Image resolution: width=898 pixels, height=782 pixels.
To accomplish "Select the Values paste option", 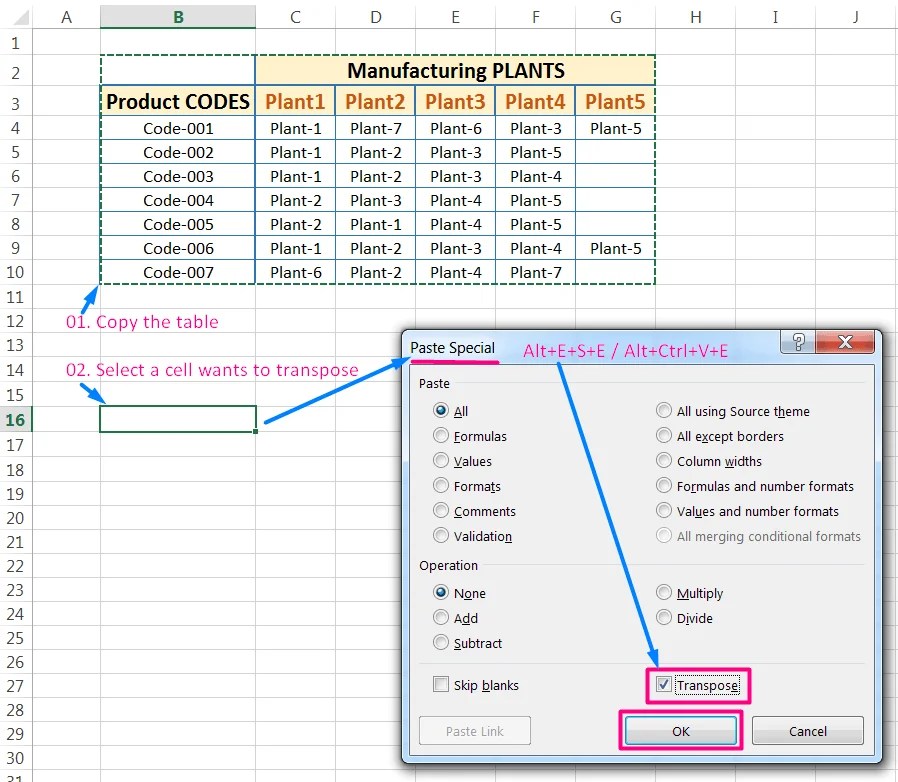I will [440, 461].
